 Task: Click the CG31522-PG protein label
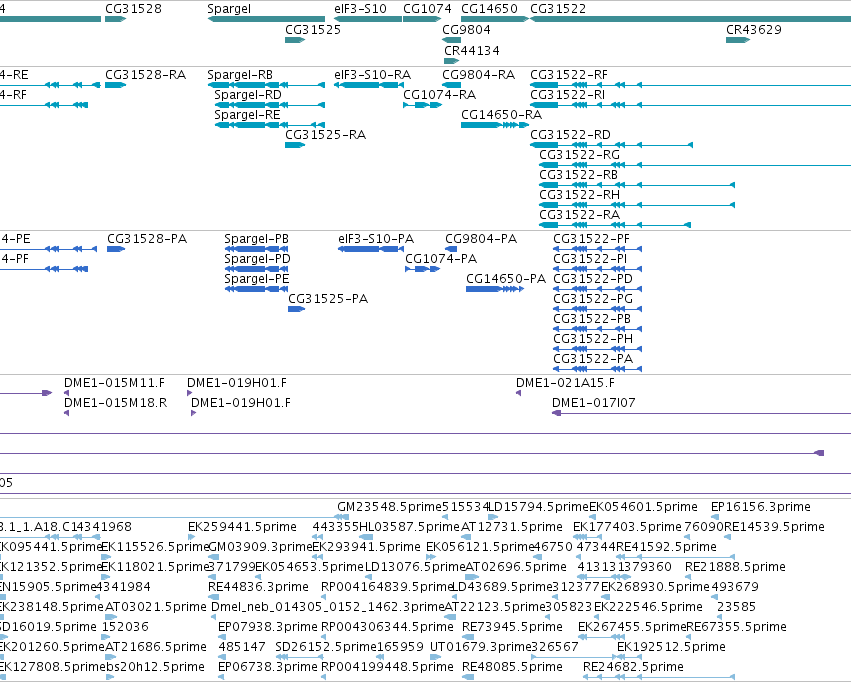[593, 299]
